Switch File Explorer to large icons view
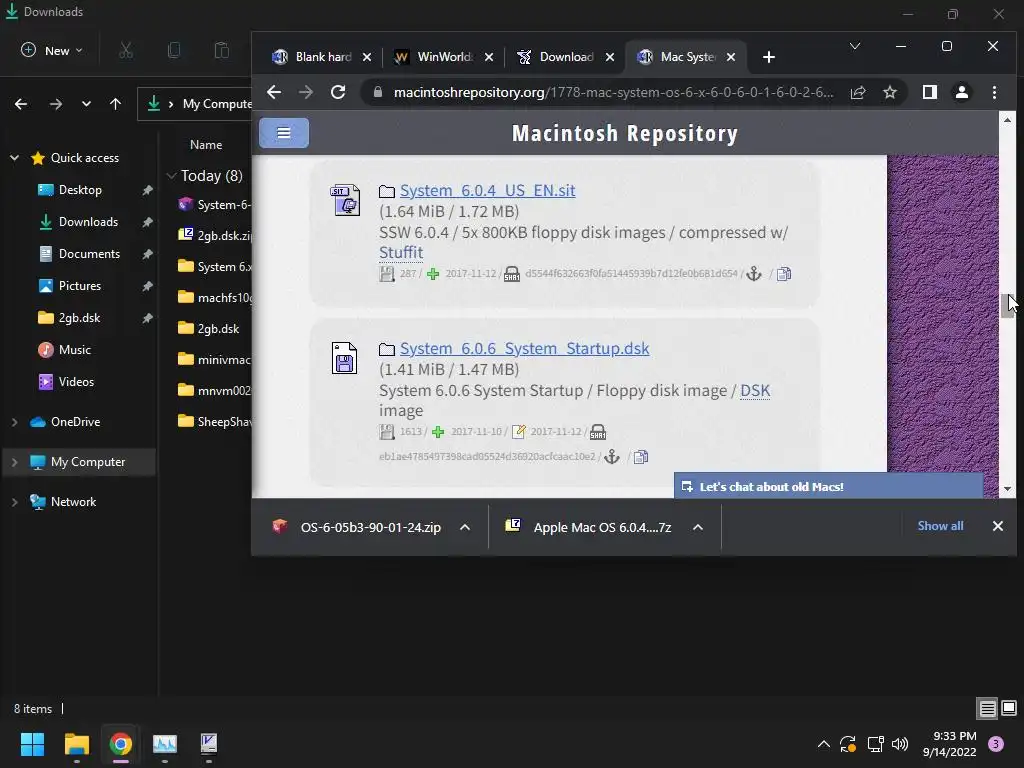The width and height of the screenshot is (1024, 768). pos(1009,708)
